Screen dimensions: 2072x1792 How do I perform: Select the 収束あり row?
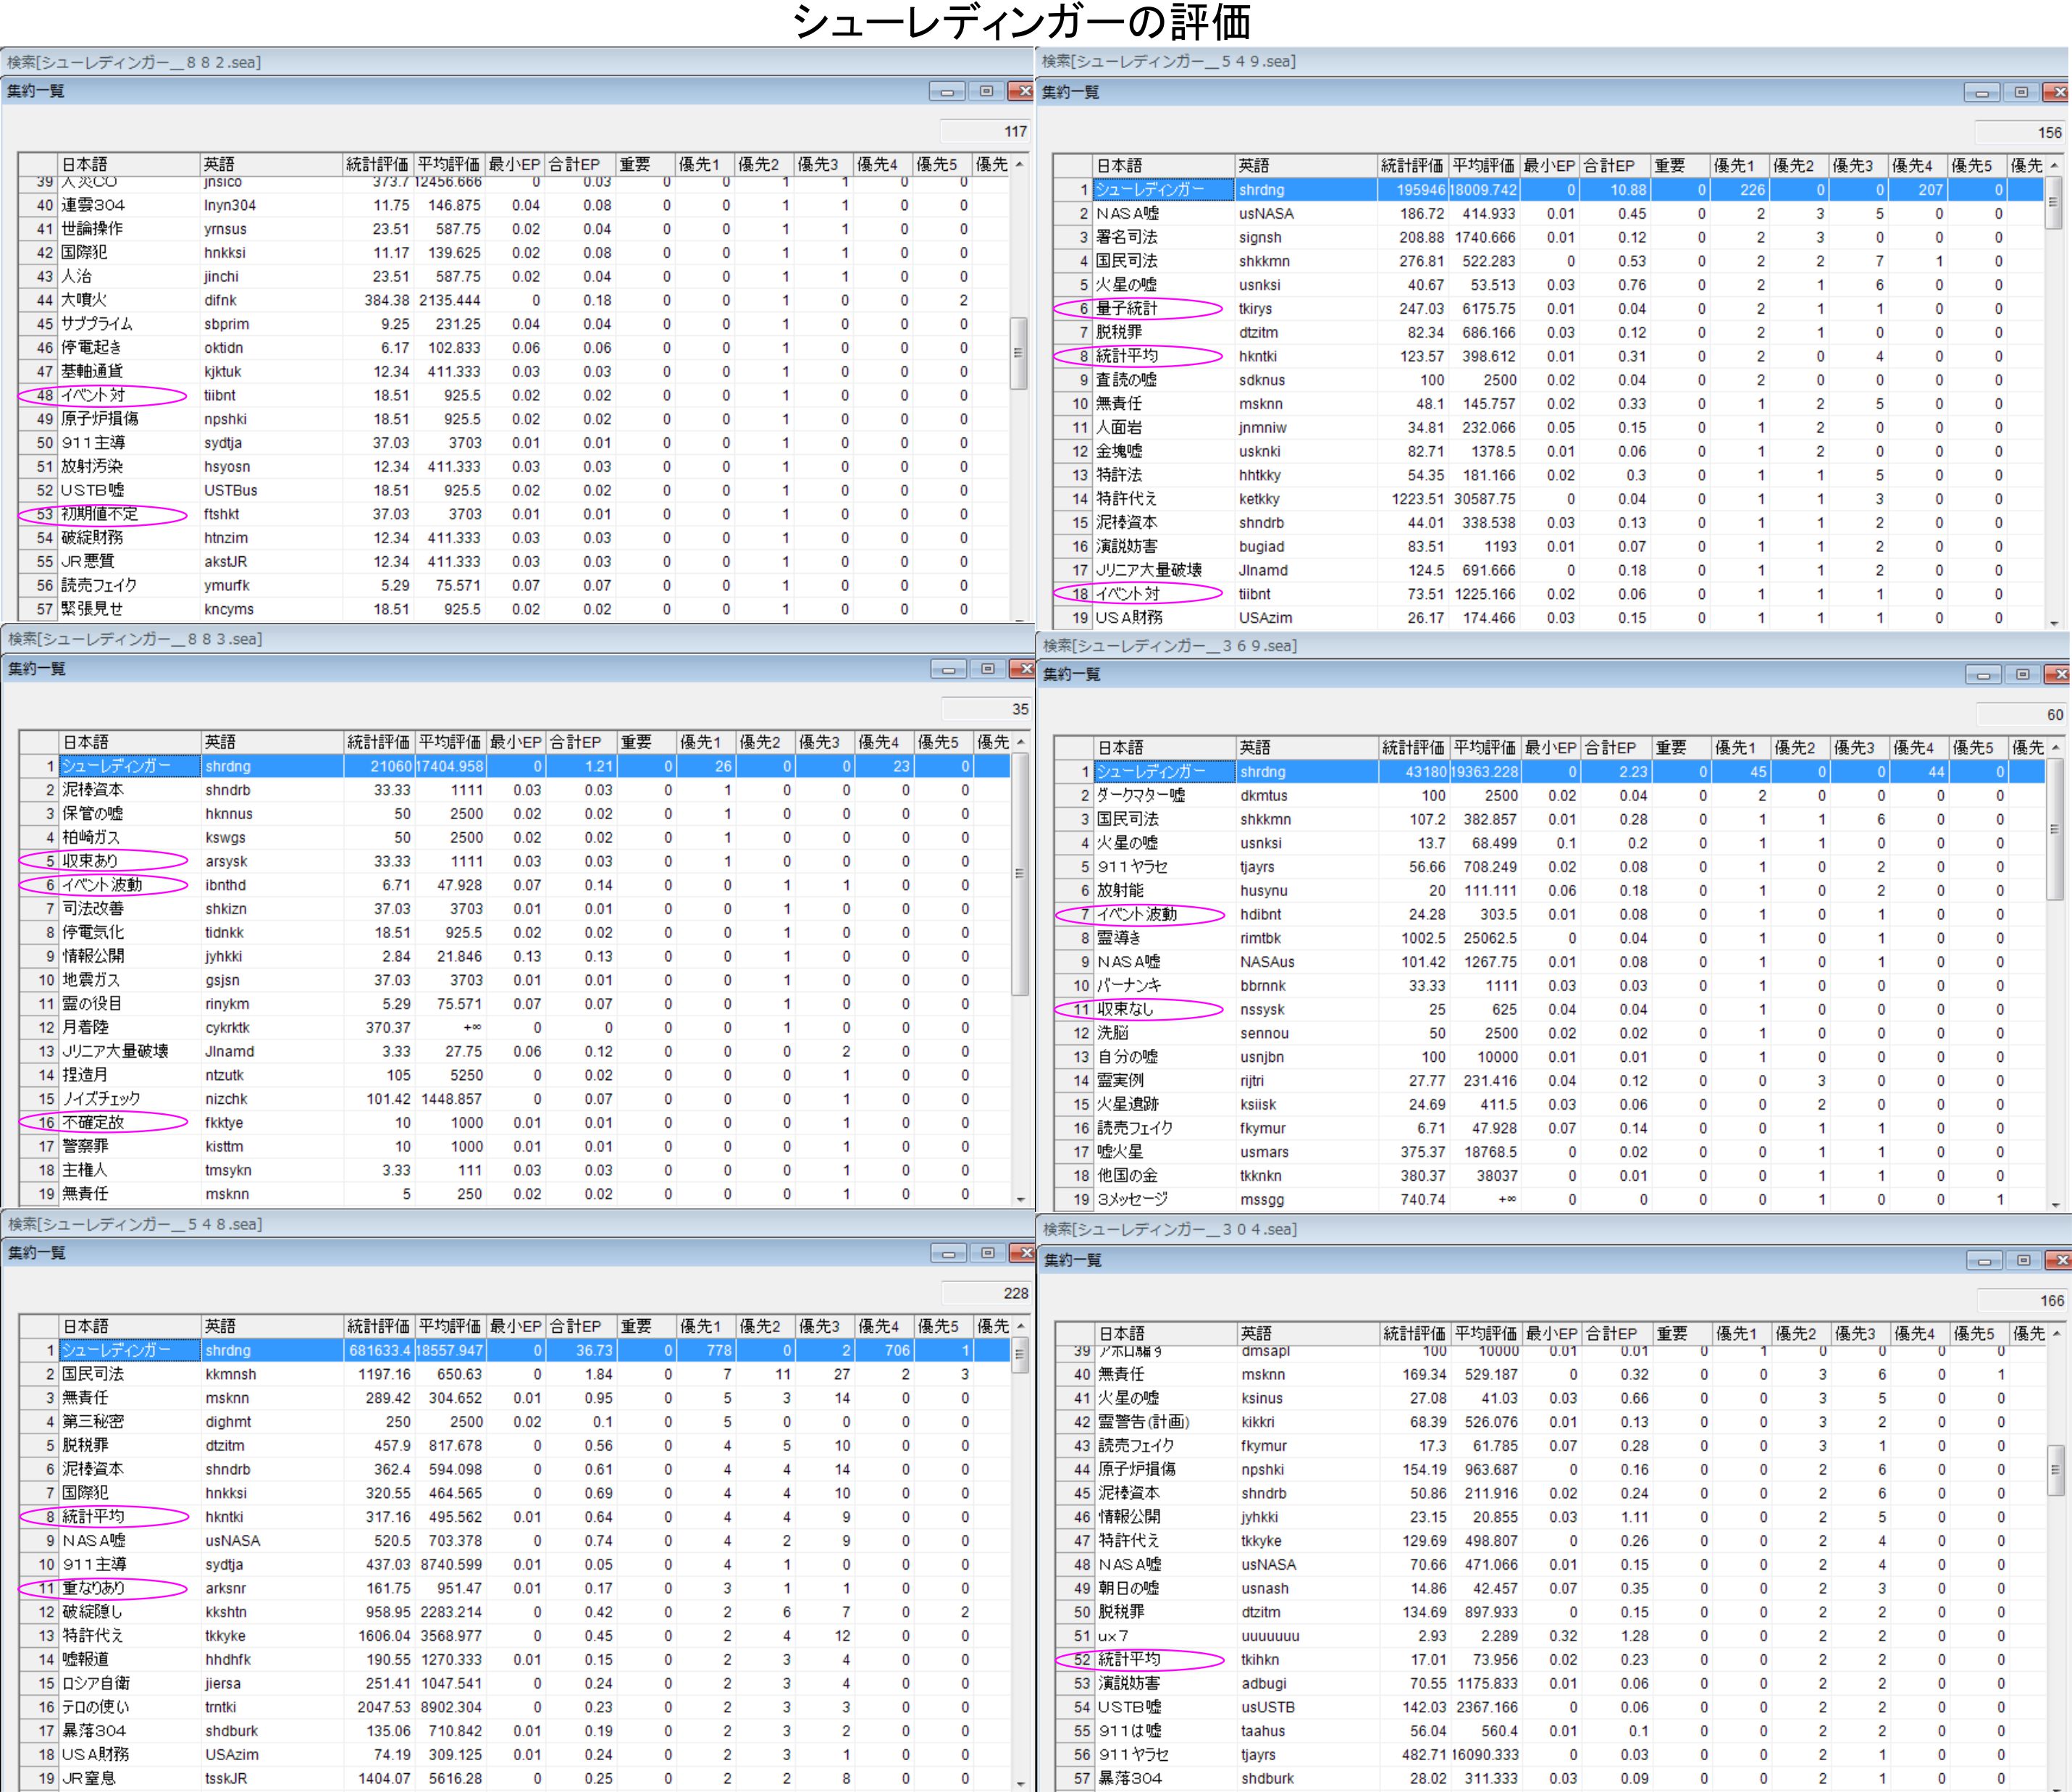tap(90, 861)
